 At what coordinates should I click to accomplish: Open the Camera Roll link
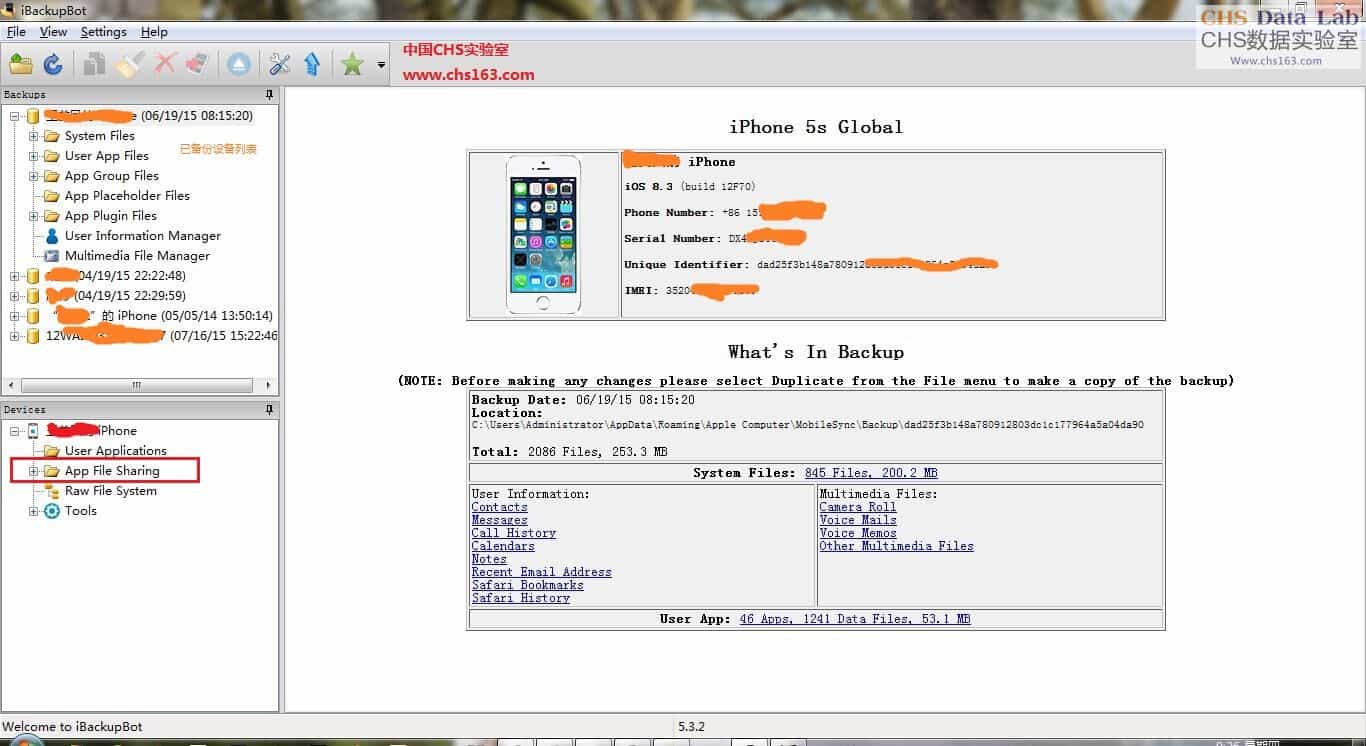tap(858, 507)
